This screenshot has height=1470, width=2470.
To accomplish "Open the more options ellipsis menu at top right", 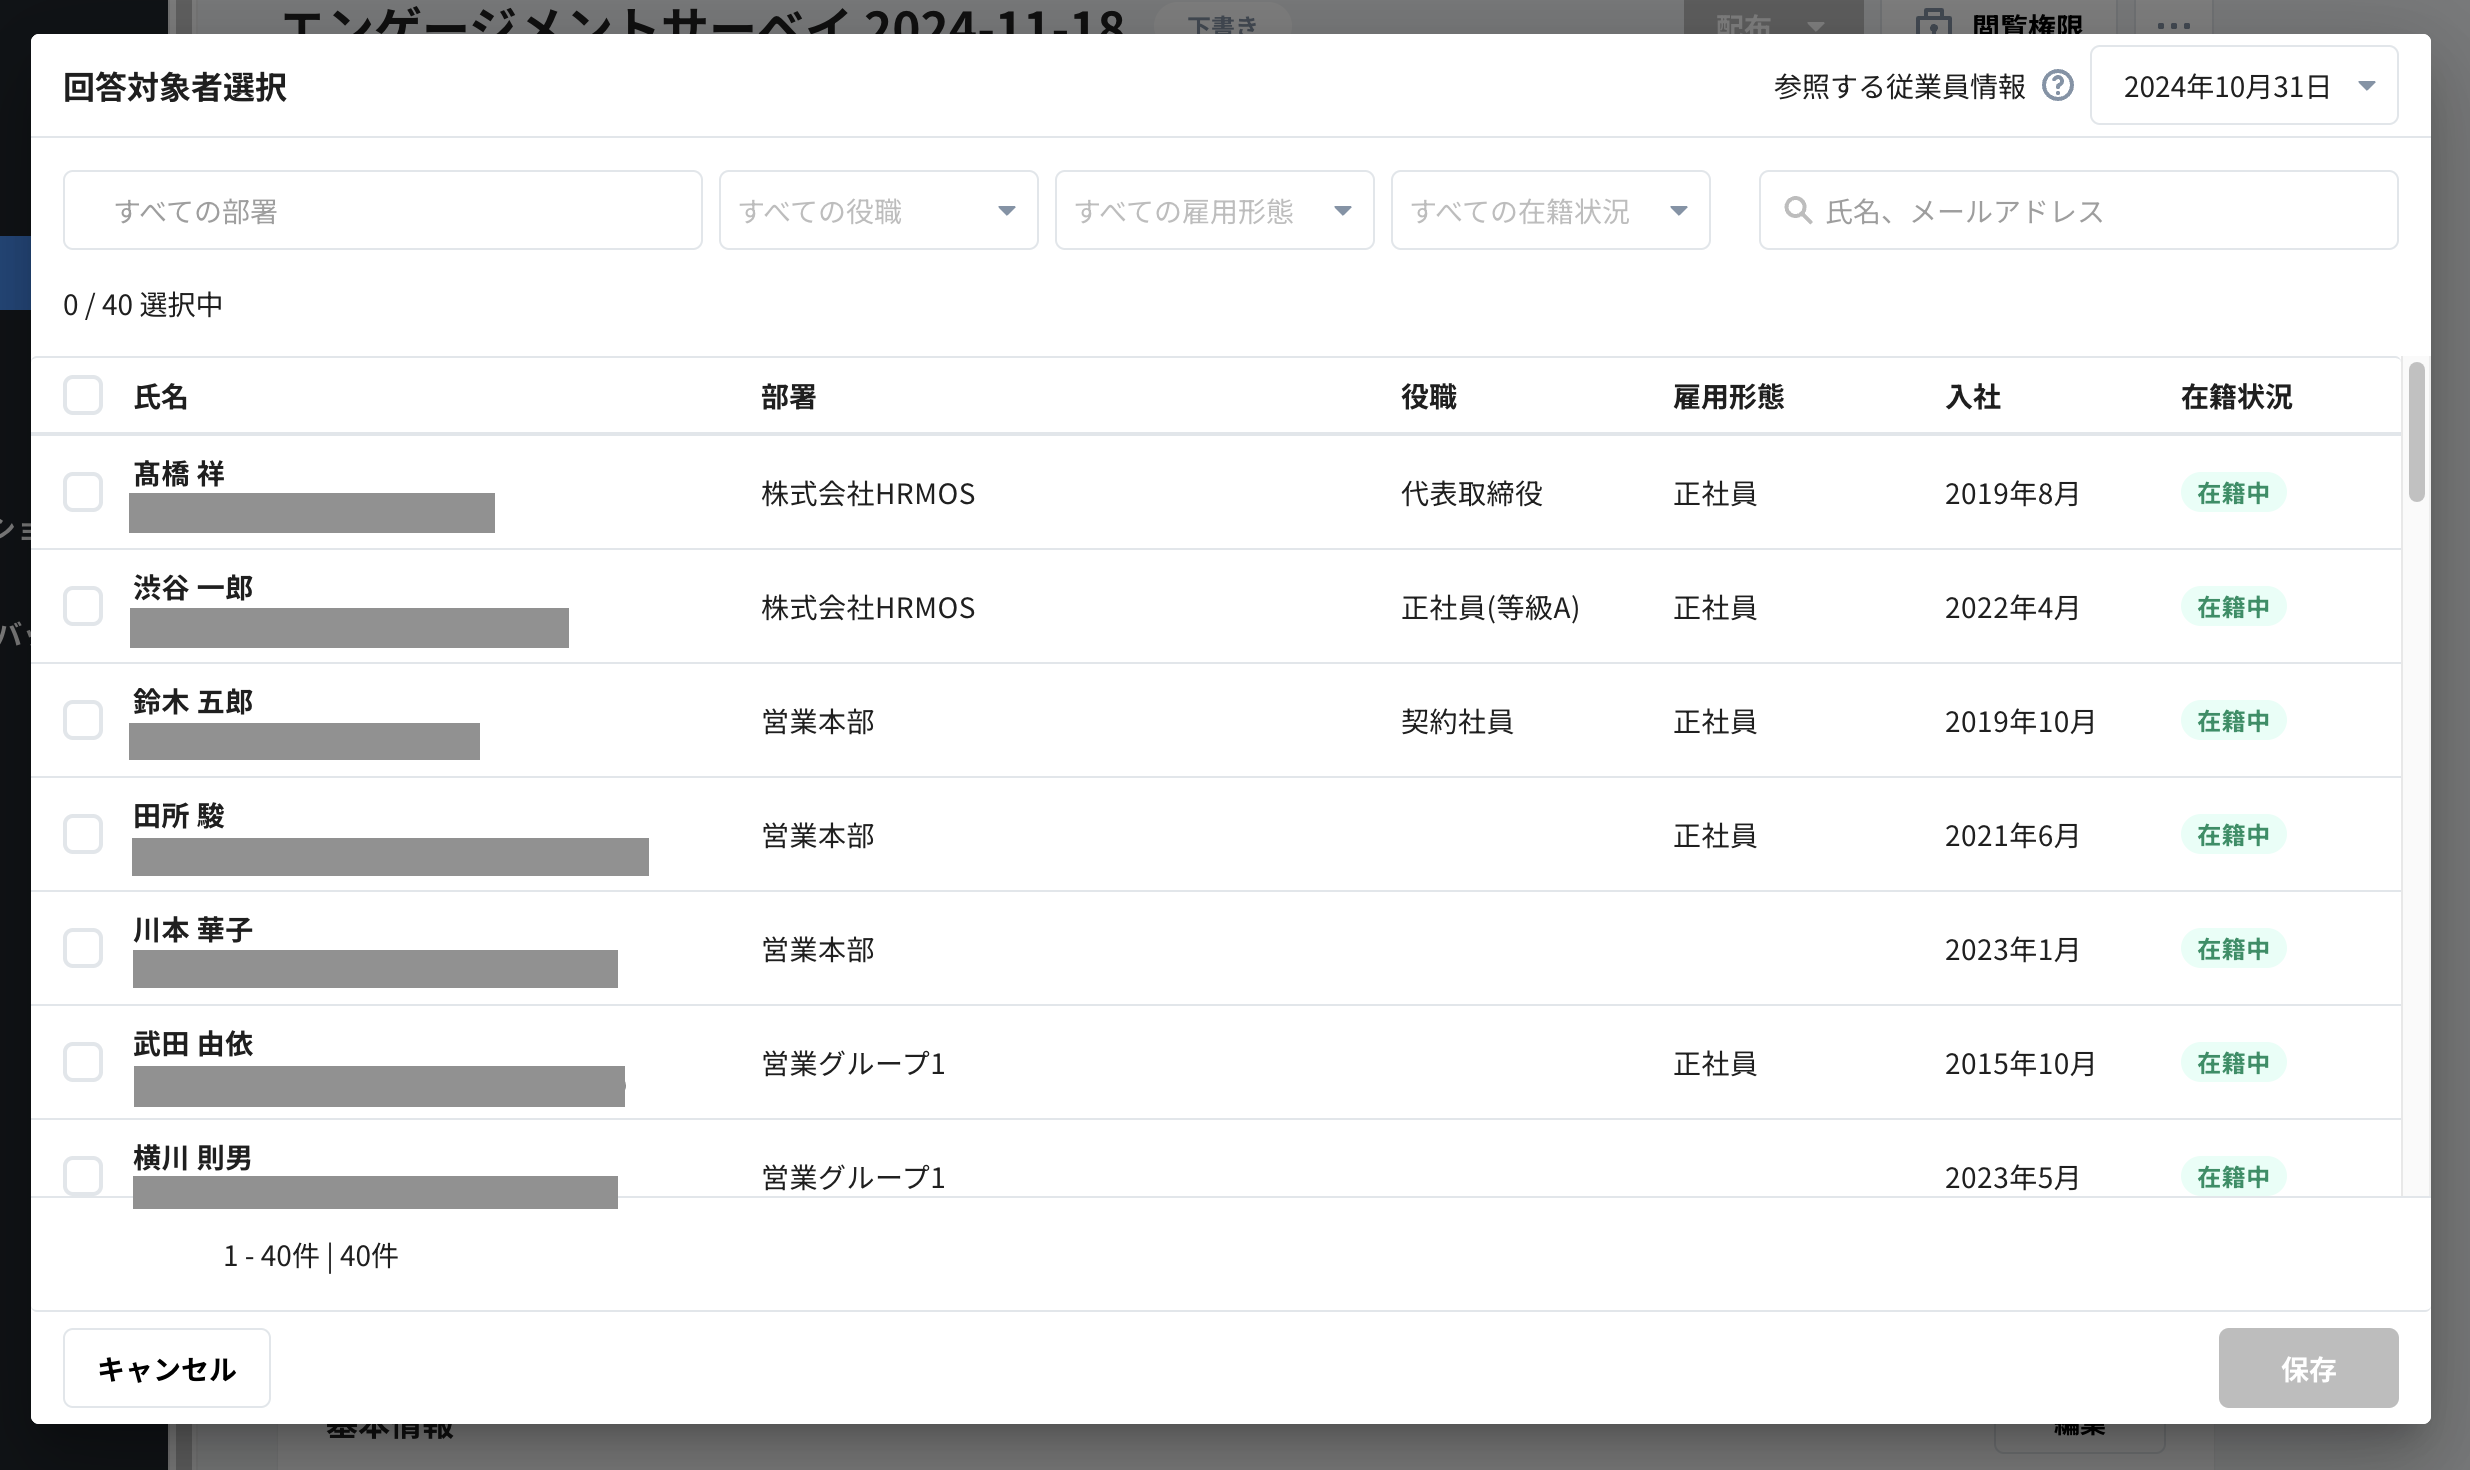I will (x=2174, y=26).
